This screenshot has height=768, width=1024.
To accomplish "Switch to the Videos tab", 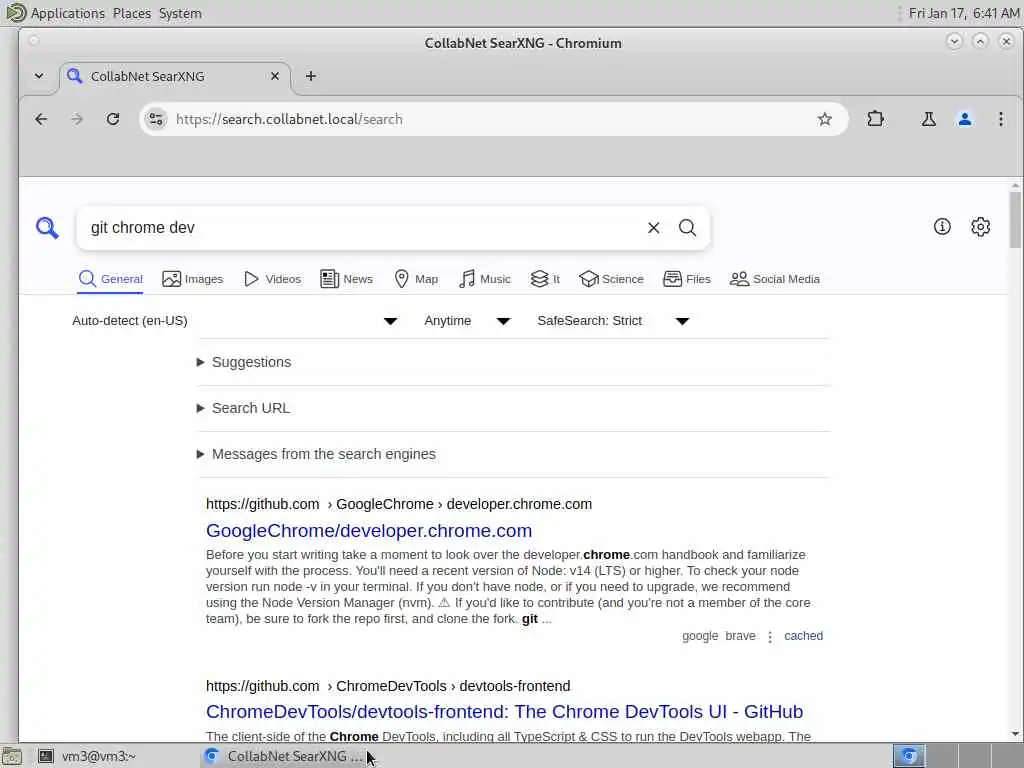I will (x=272, y=279).
